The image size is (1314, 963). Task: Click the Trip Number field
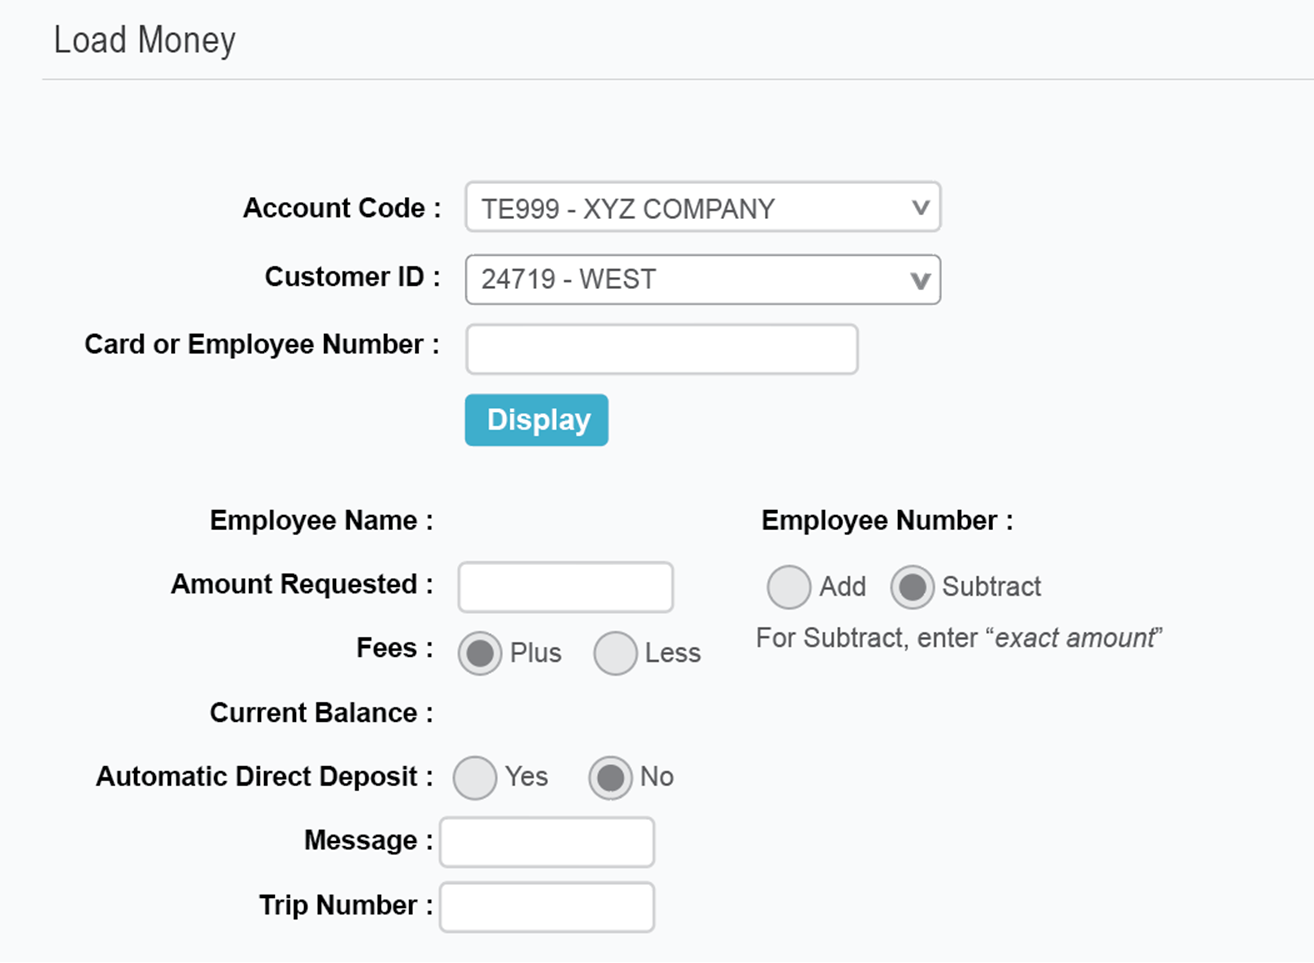(x=546, y=906)
